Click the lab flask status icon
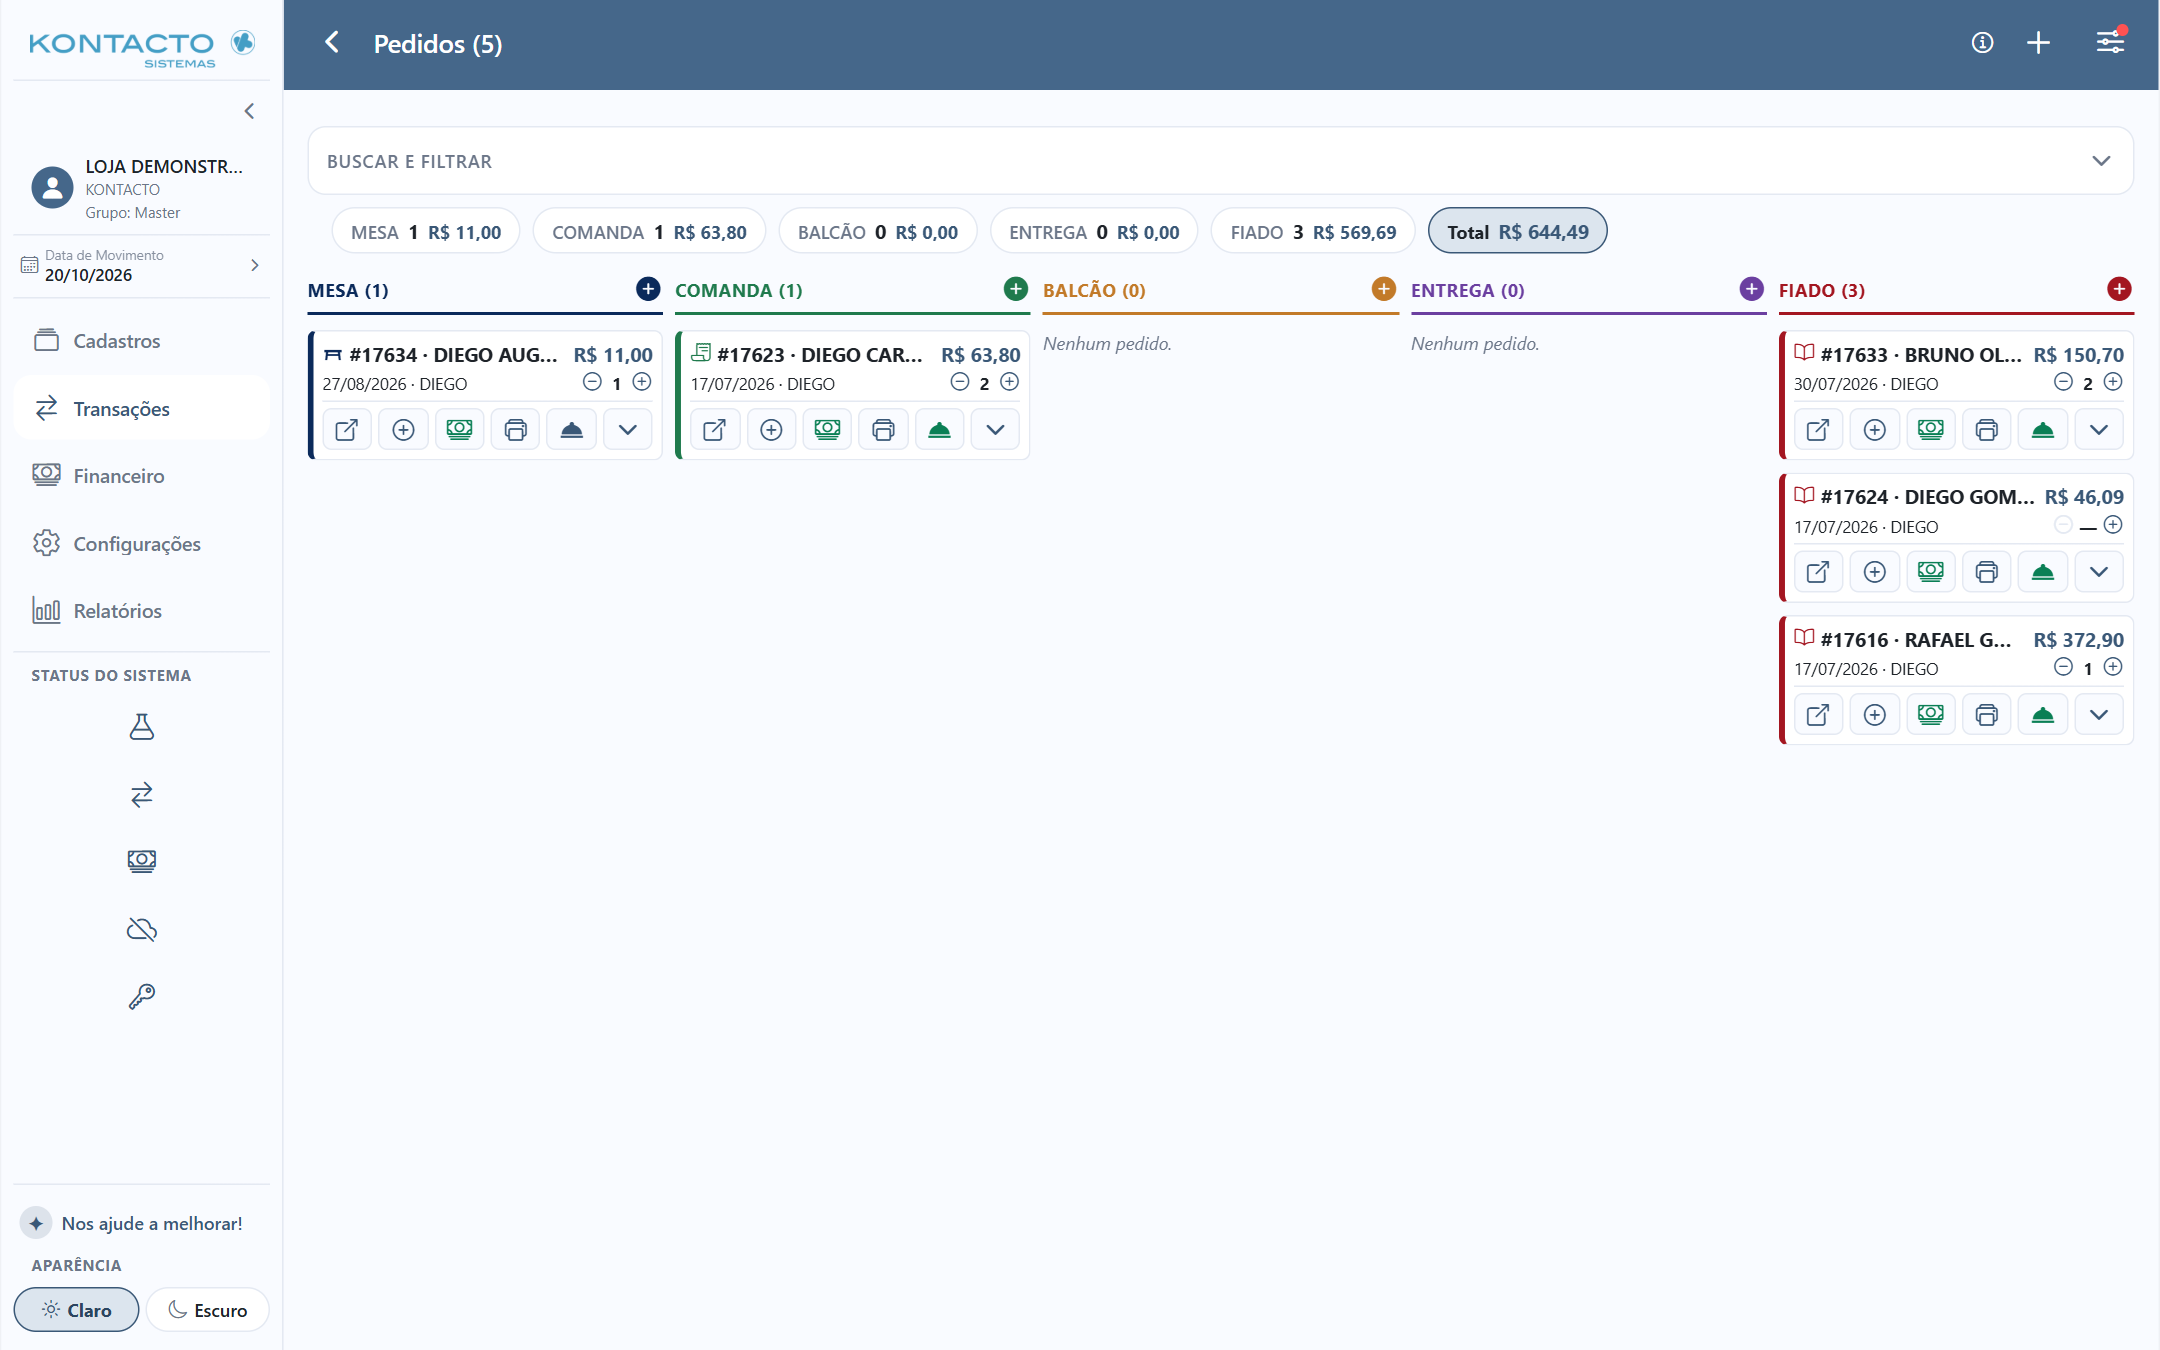The height and width of the screenshot is (1350, 2160). [142, 727]
